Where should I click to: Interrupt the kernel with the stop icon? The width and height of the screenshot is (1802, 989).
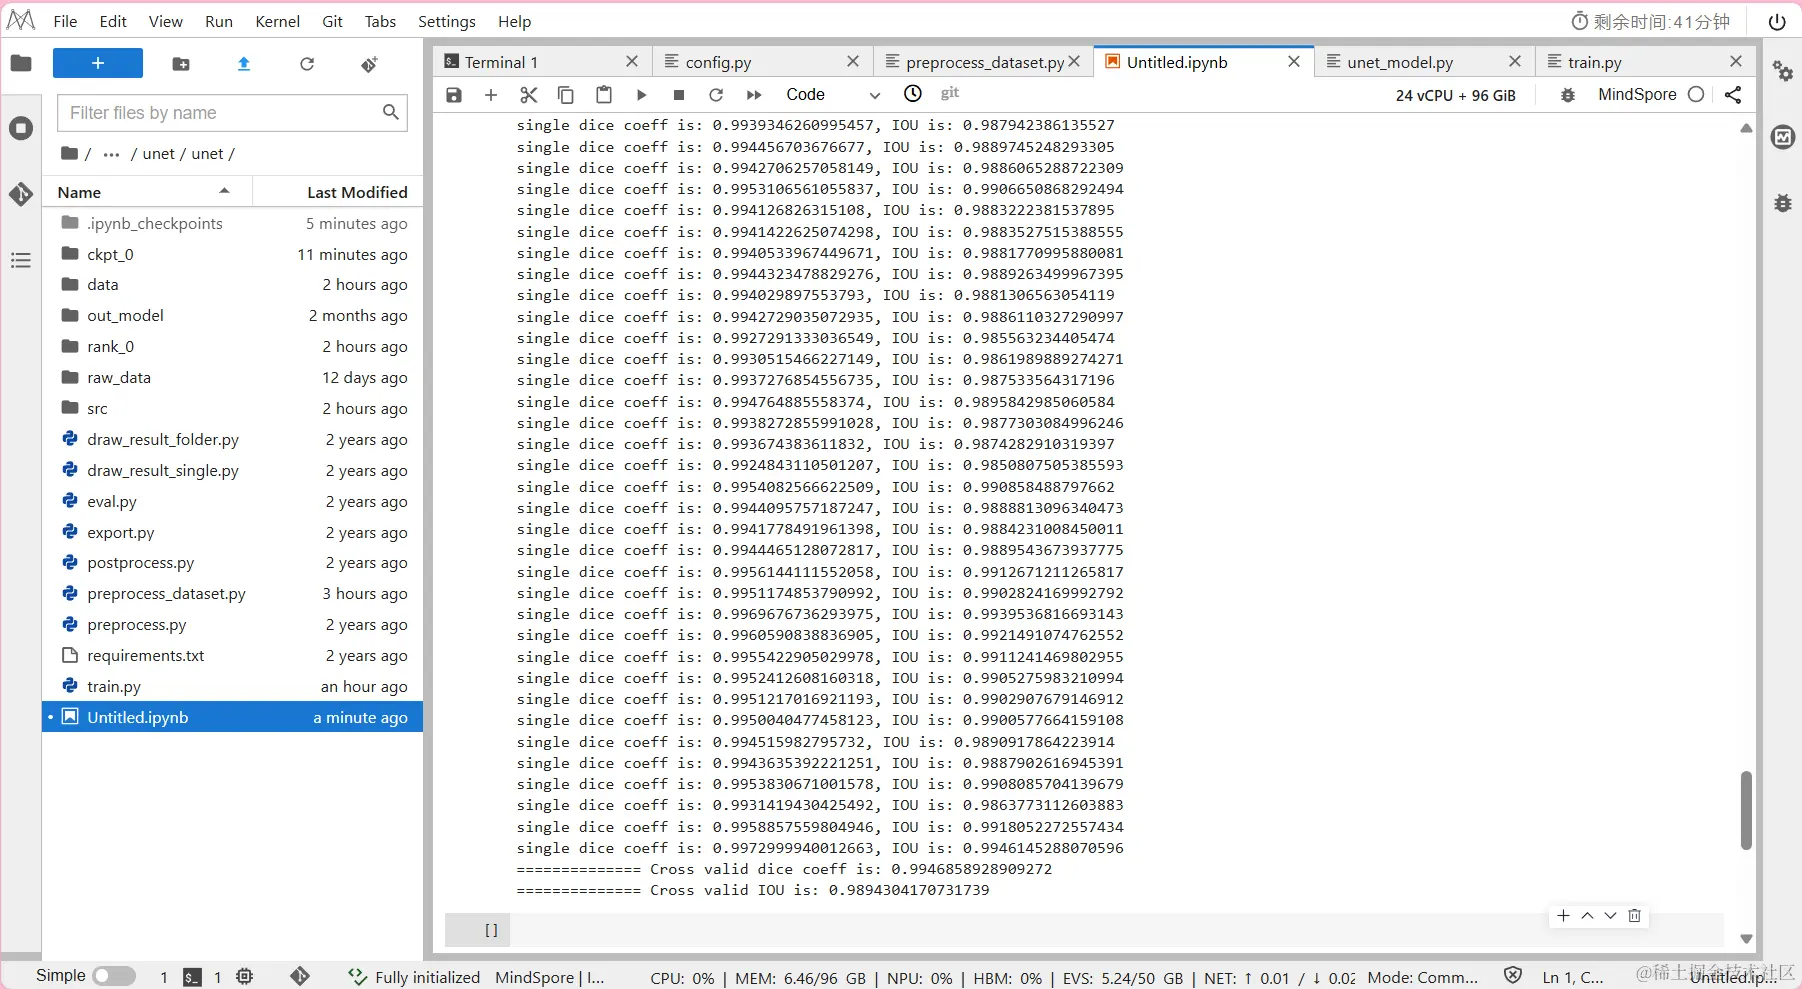tap(679, 94)
